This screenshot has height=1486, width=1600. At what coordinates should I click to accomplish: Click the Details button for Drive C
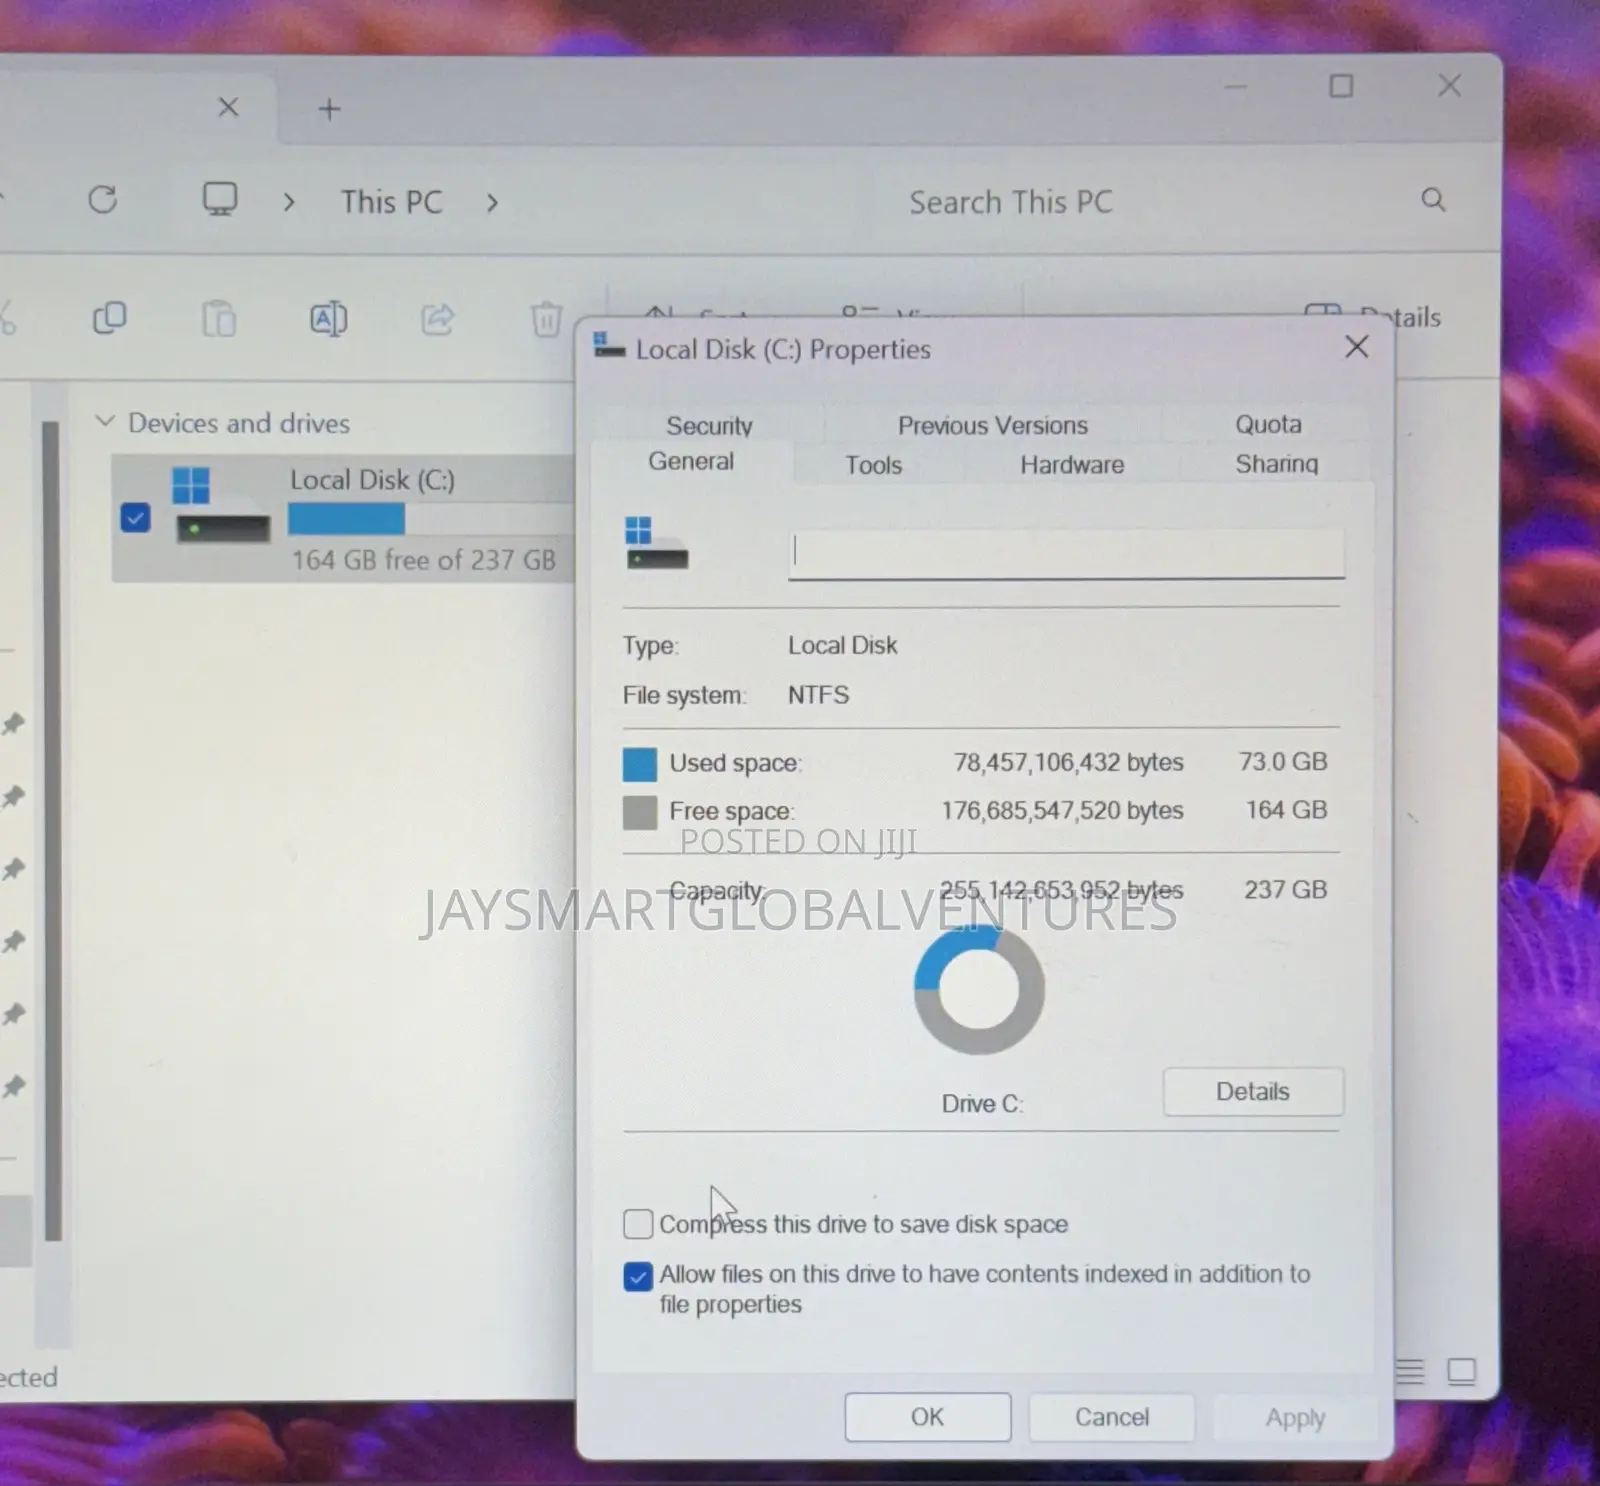pyautogui.click(x=1253, y=1091)
